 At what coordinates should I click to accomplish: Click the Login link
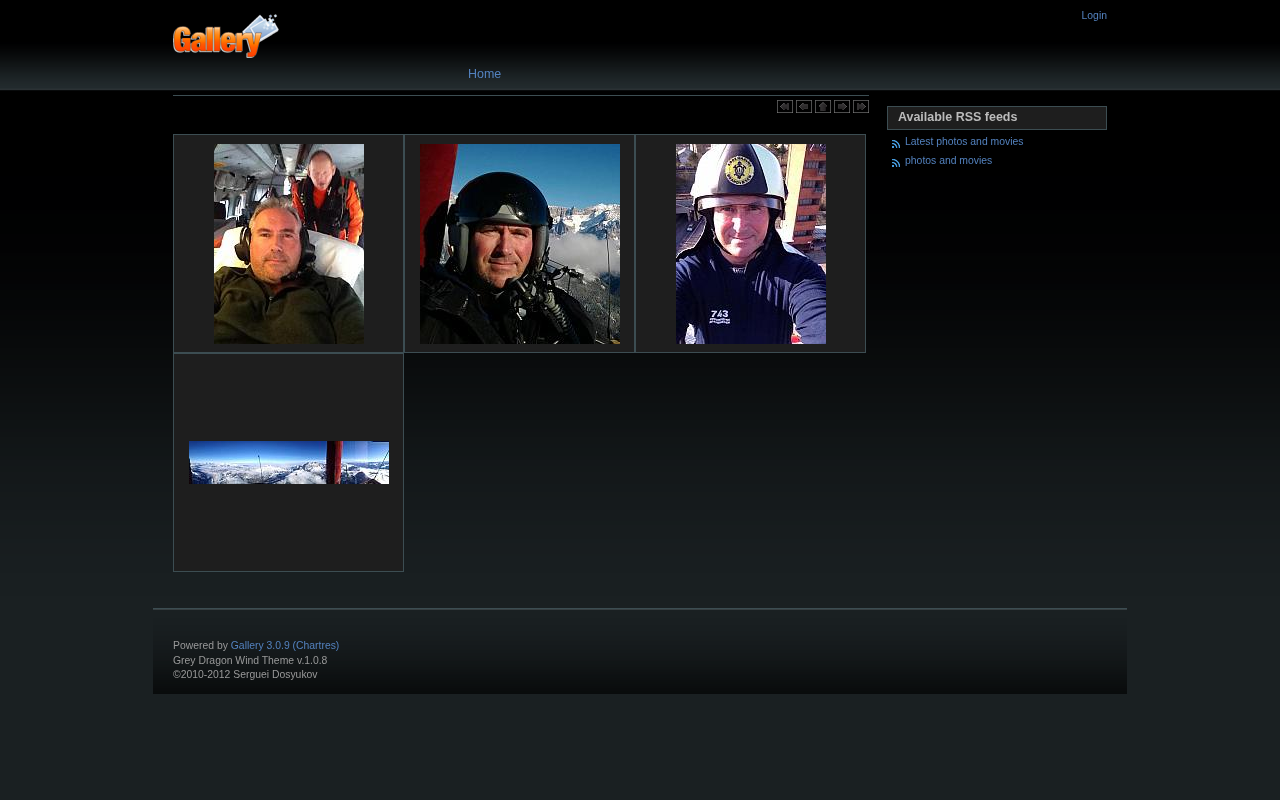coord(1093,16)
